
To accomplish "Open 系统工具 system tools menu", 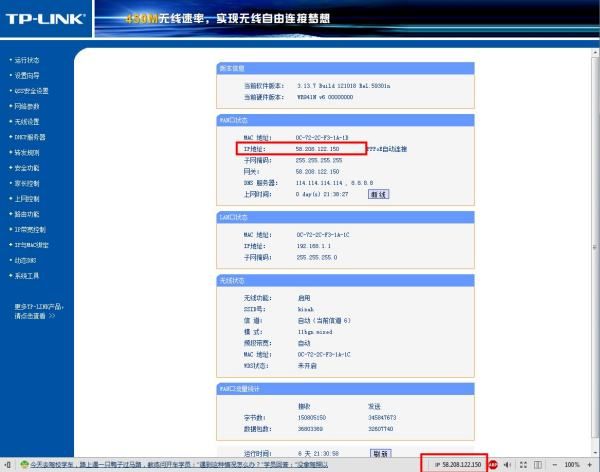I will click(x=27, y=276).
